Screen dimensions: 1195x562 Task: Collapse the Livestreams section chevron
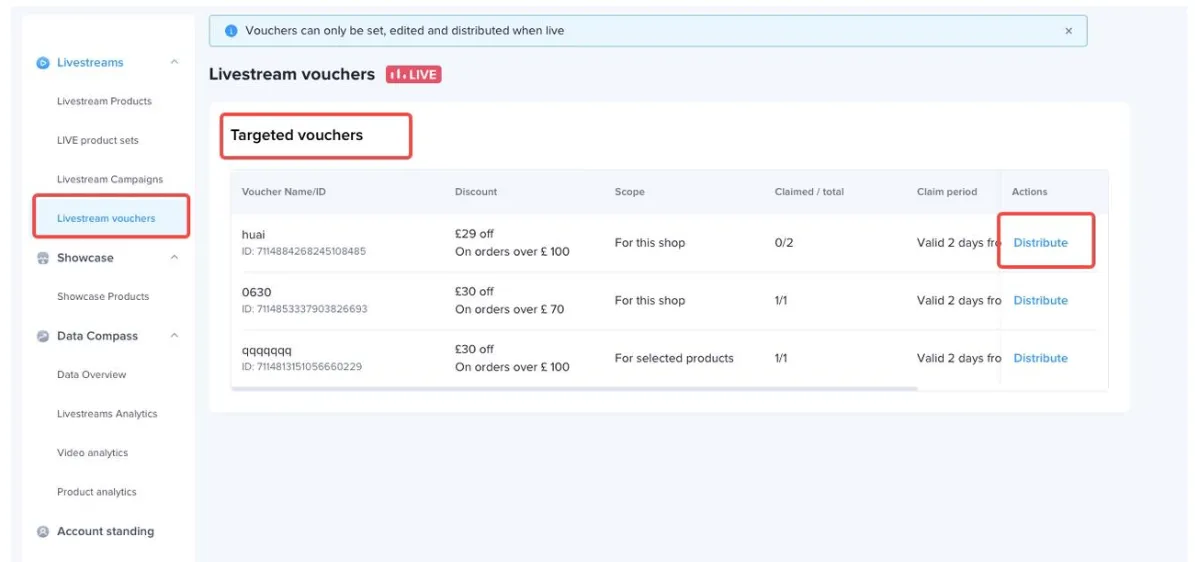click(175, 63)
